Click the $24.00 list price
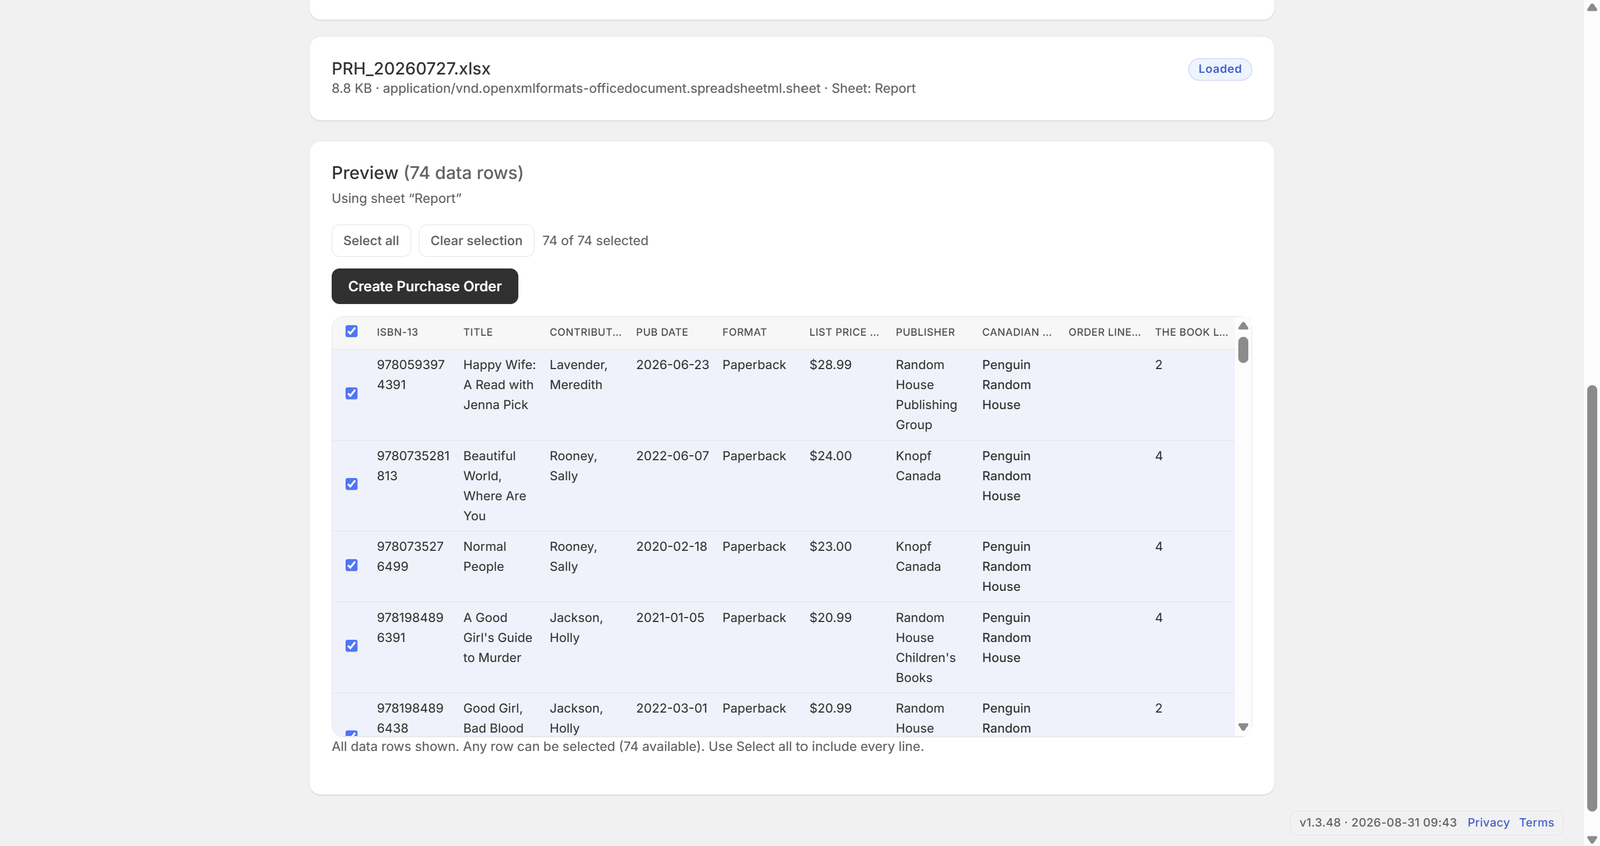The height and width of the screenshot is (846, 1600). point(830,456)
